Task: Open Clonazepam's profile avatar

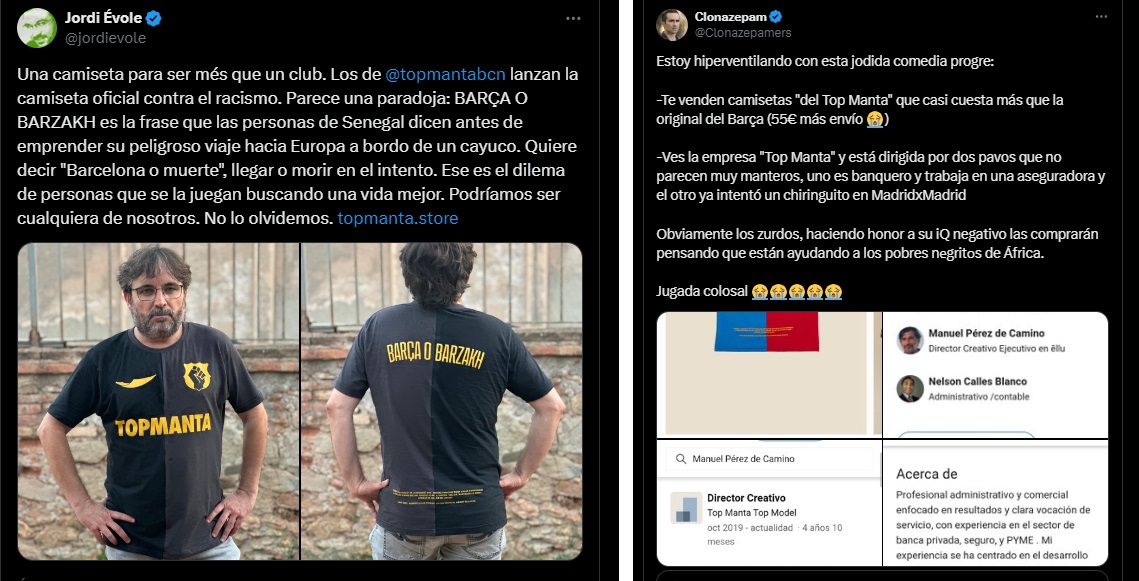Action: tap(672, 25)
